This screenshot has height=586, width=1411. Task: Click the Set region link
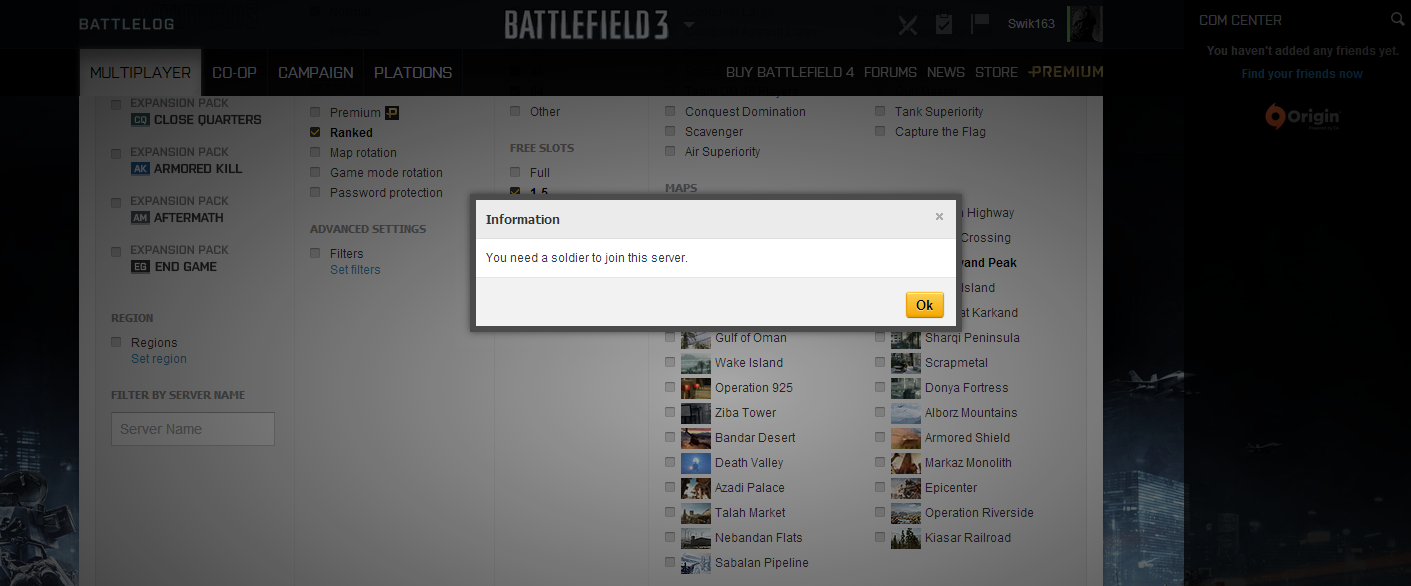coord(159,359)
